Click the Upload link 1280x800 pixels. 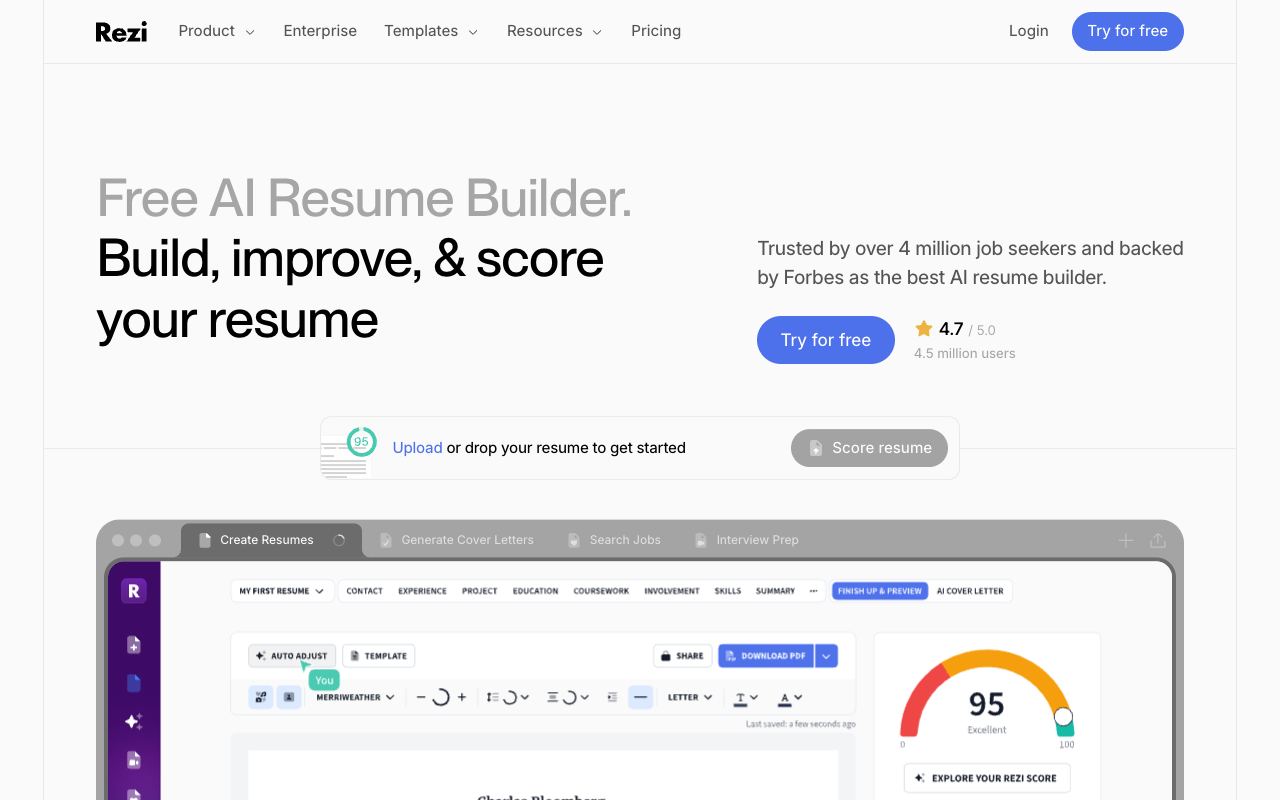tap(417, 448)
